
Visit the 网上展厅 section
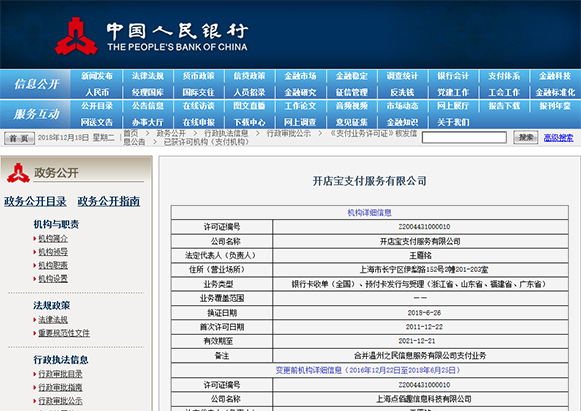click(453, 106)
